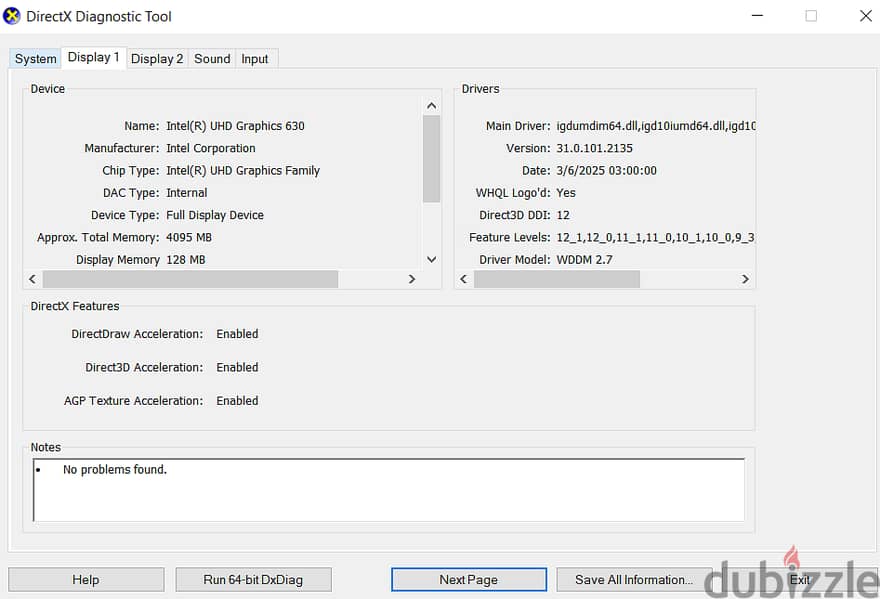The image size is (880, 599).
Task: Click Device panel vertical scrollbar thumb
Action: point(431,158)
